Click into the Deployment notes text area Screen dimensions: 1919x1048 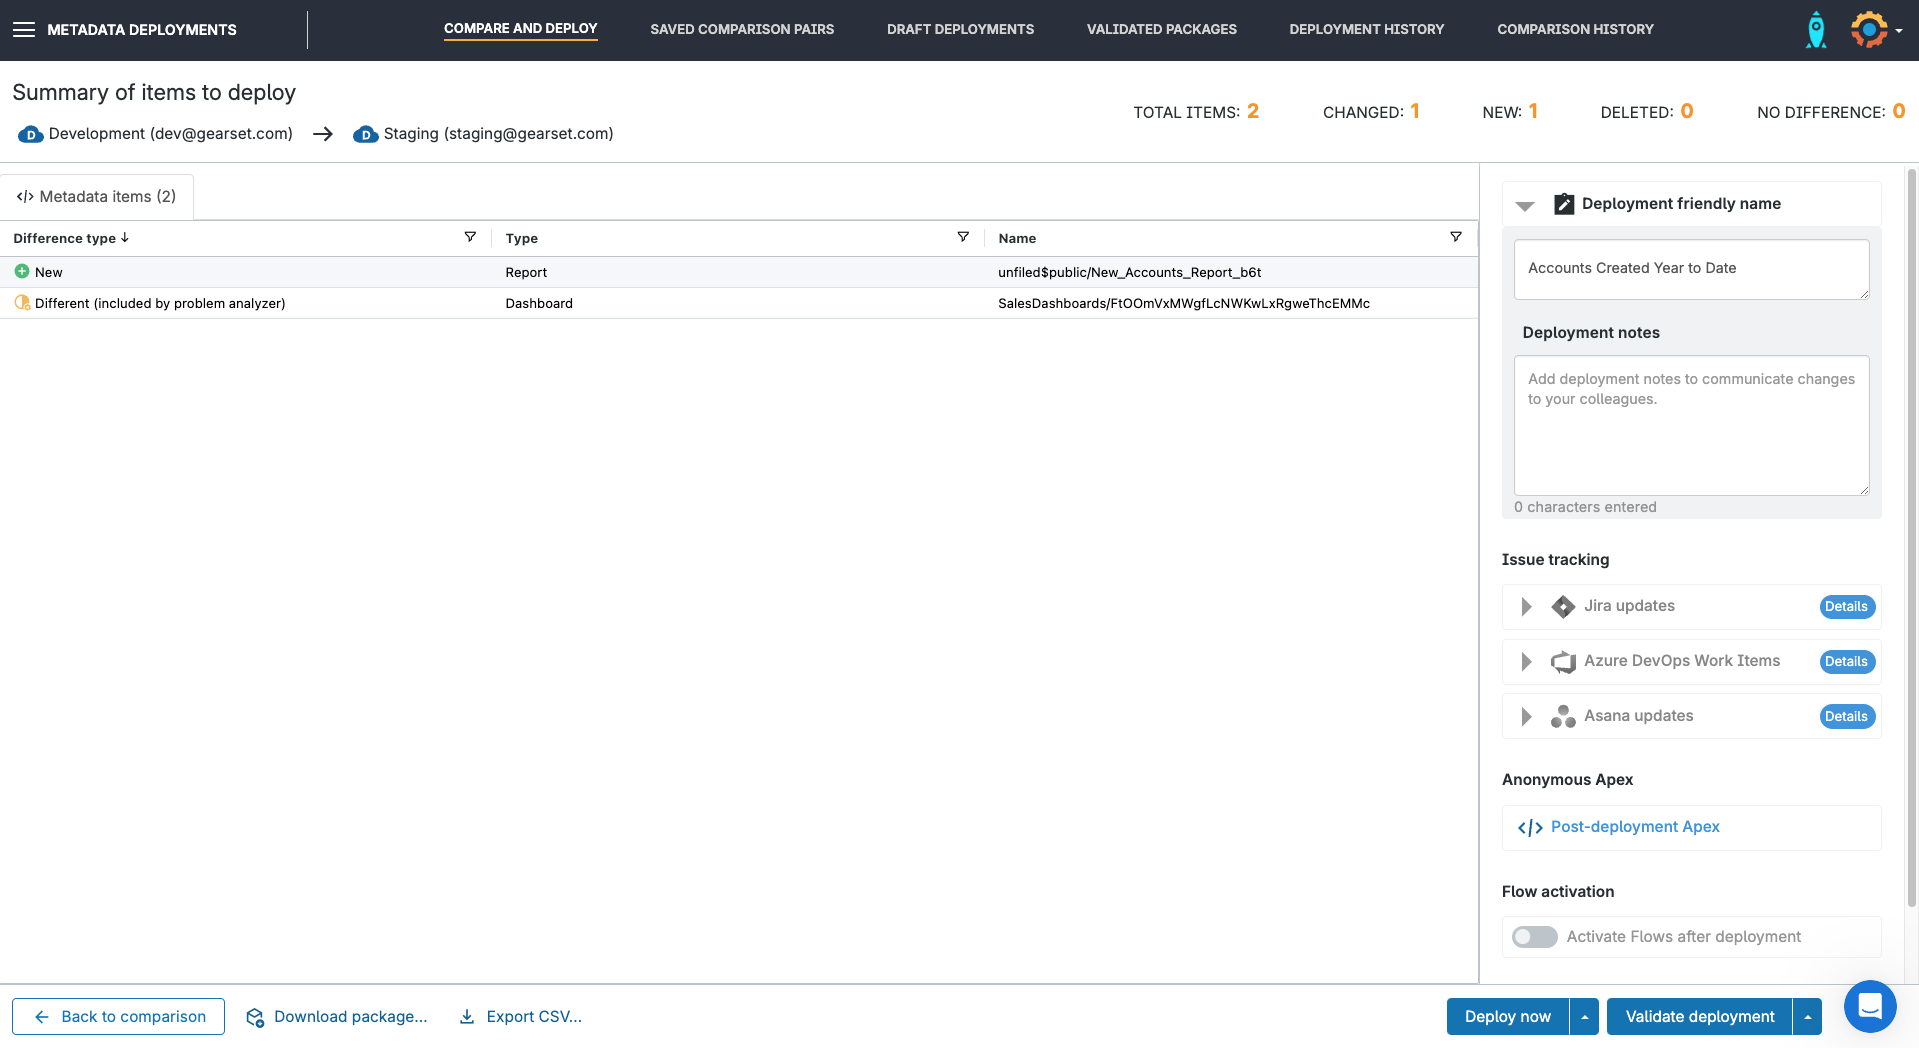pos(1691,426)
